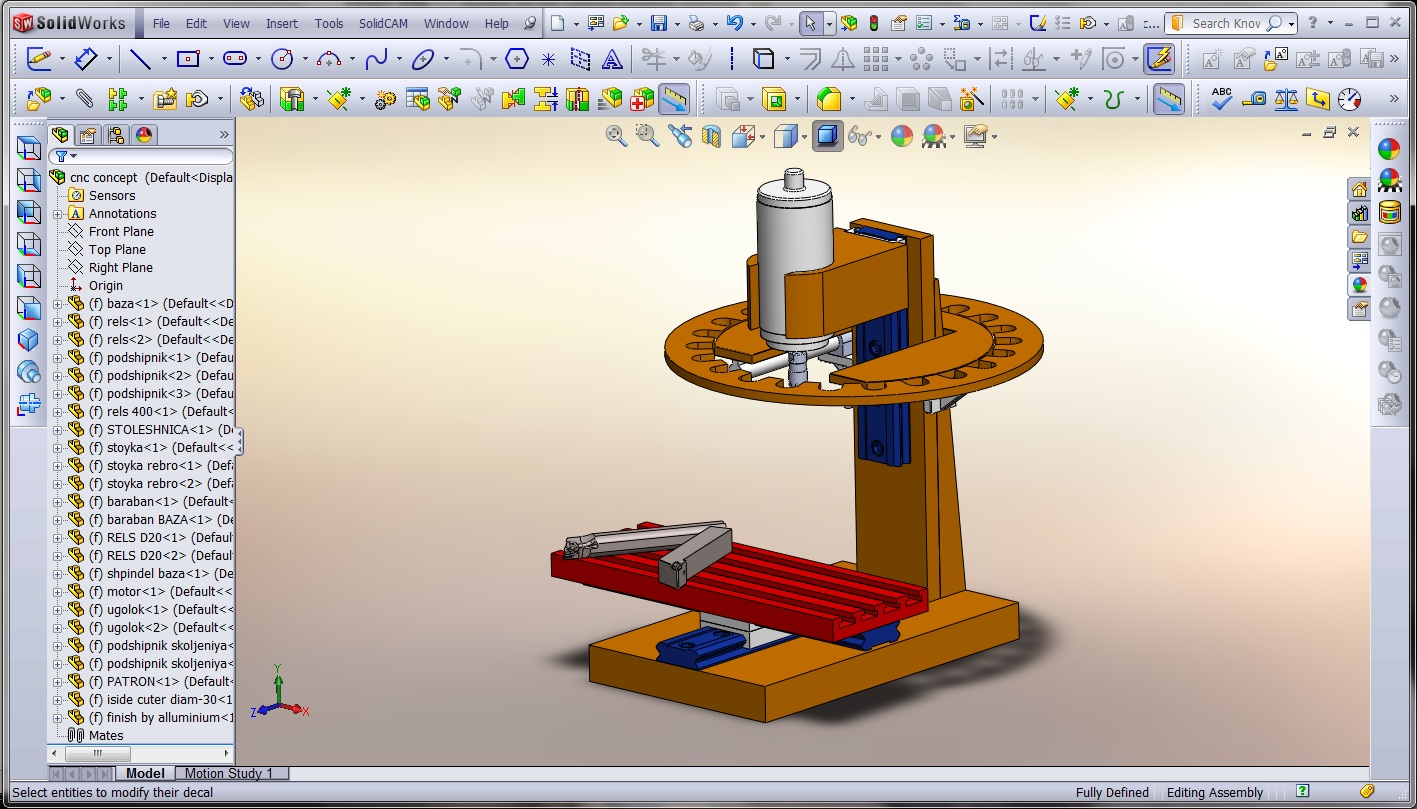
Task: Click Editing Assembly in the status bar
Action: click(1214, 792)
